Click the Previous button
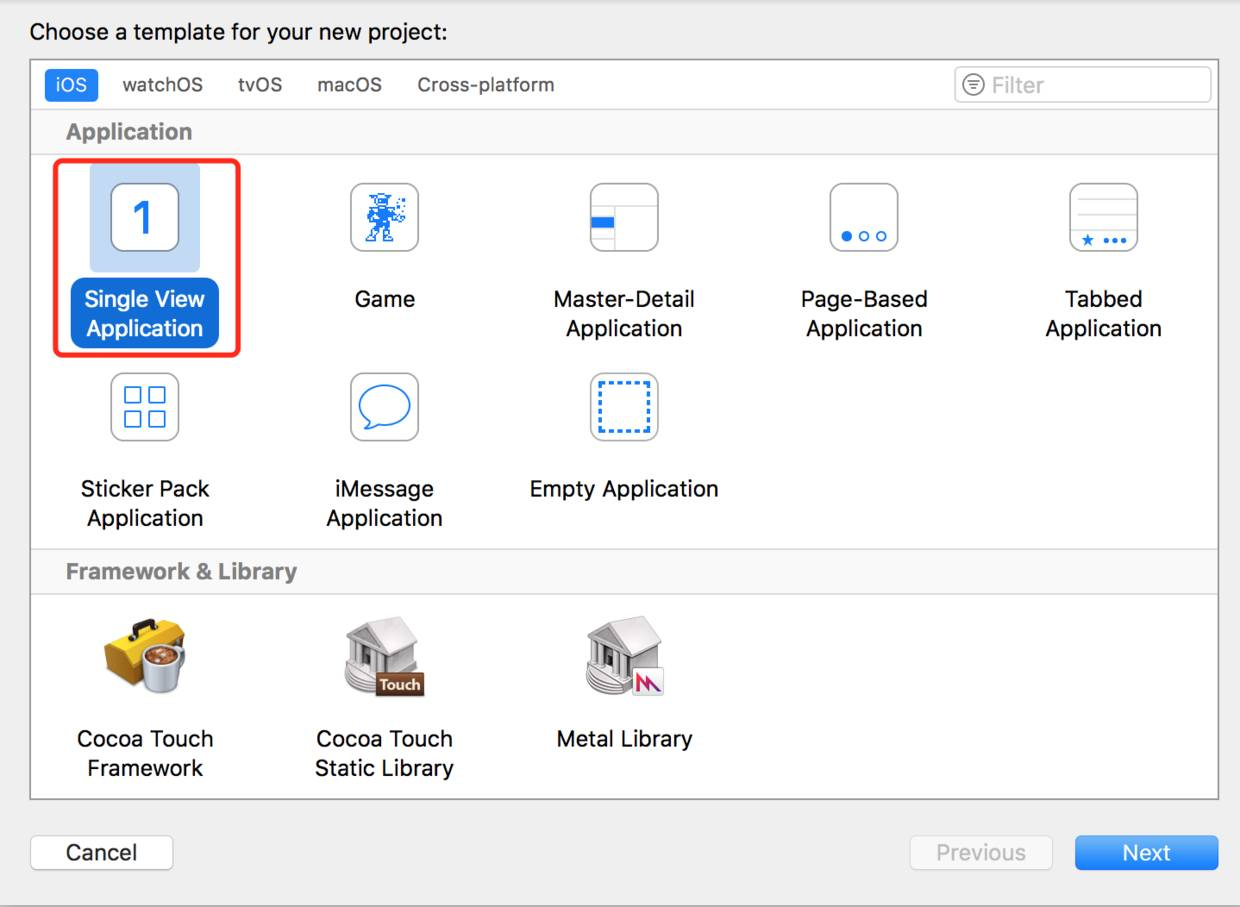 point(980,853)
